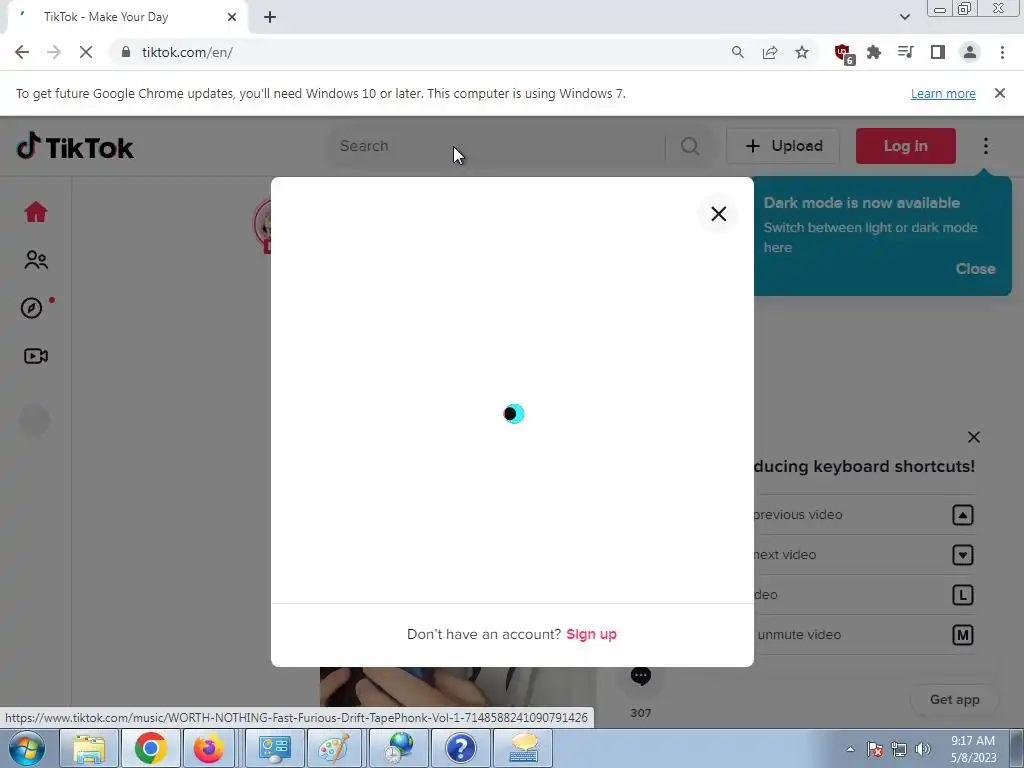
Task: Open the Chrome profile avatar
Action: (970, 52)
